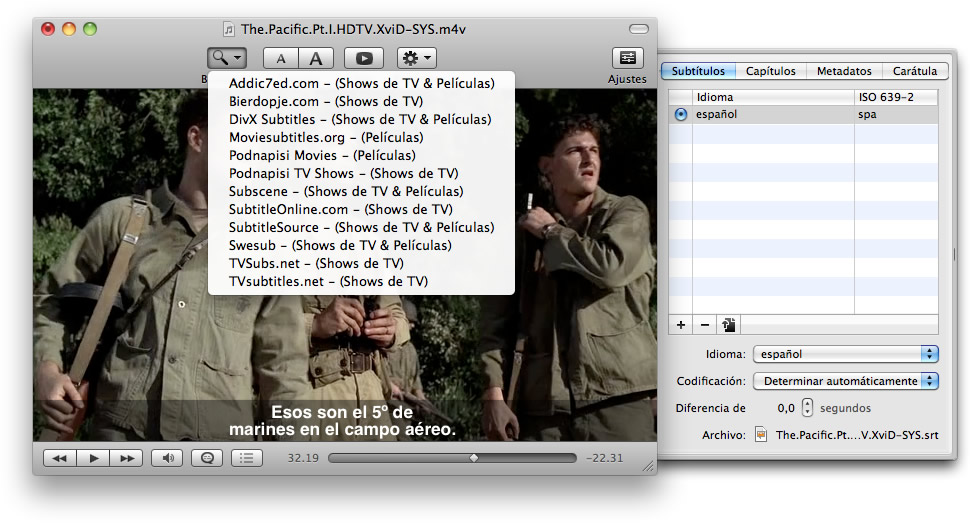This screenshot has height=523, width=970.
Task: Toggle the Ajustes settings panel icon
Action: coord(627,58)
